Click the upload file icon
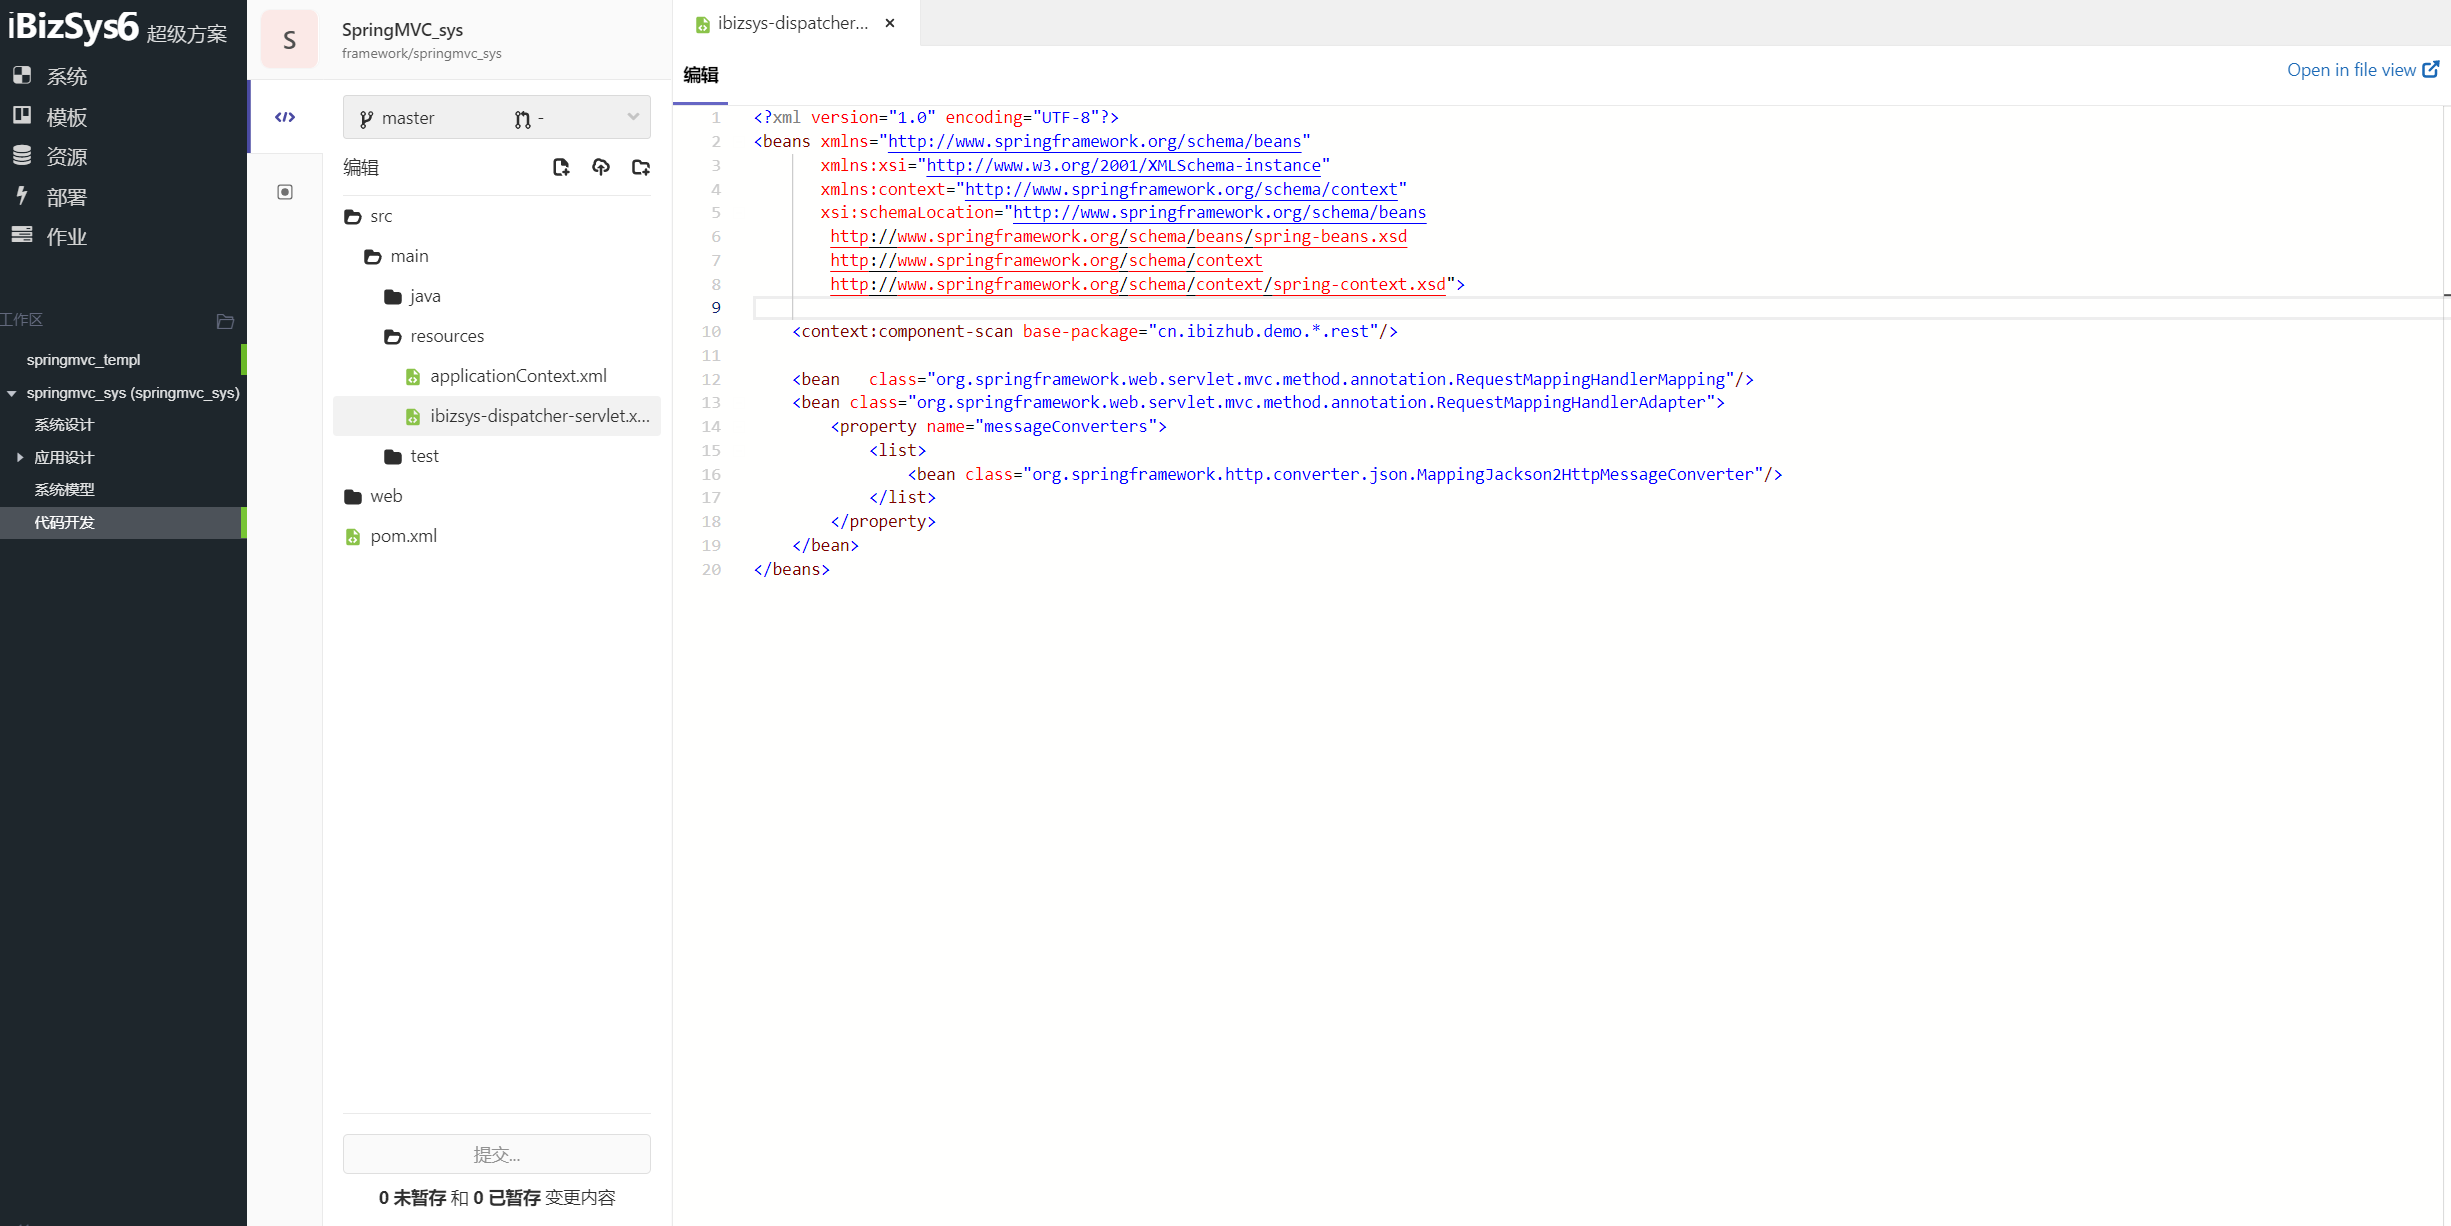 601,167
